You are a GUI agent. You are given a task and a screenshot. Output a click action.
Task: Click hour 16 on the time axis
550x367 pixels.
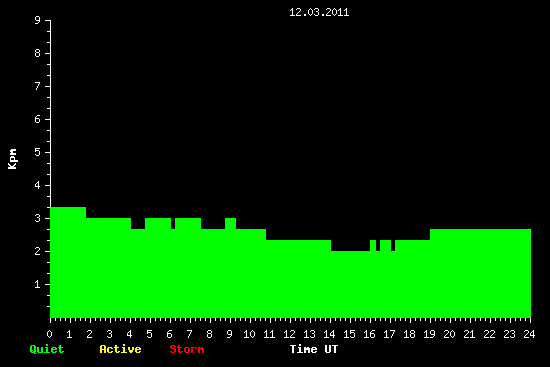[369, 334]
